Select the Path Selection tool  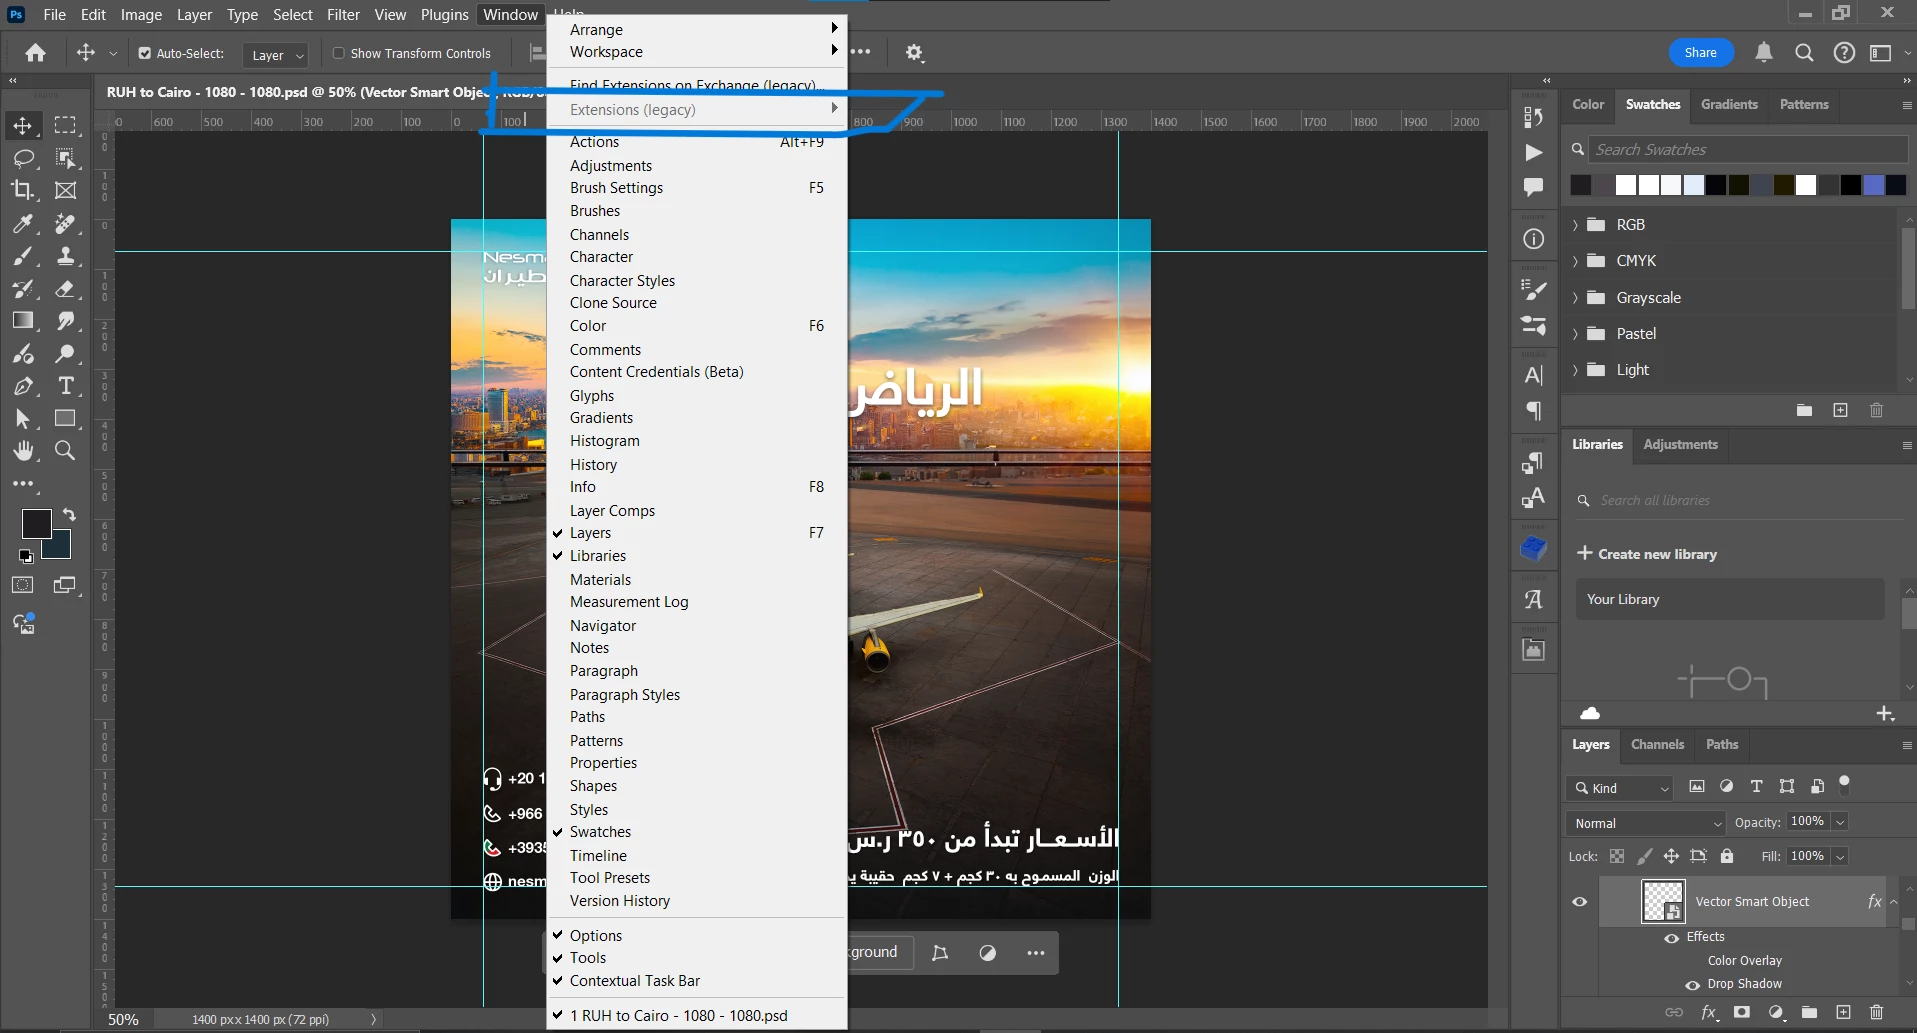[x=22, y=418]
